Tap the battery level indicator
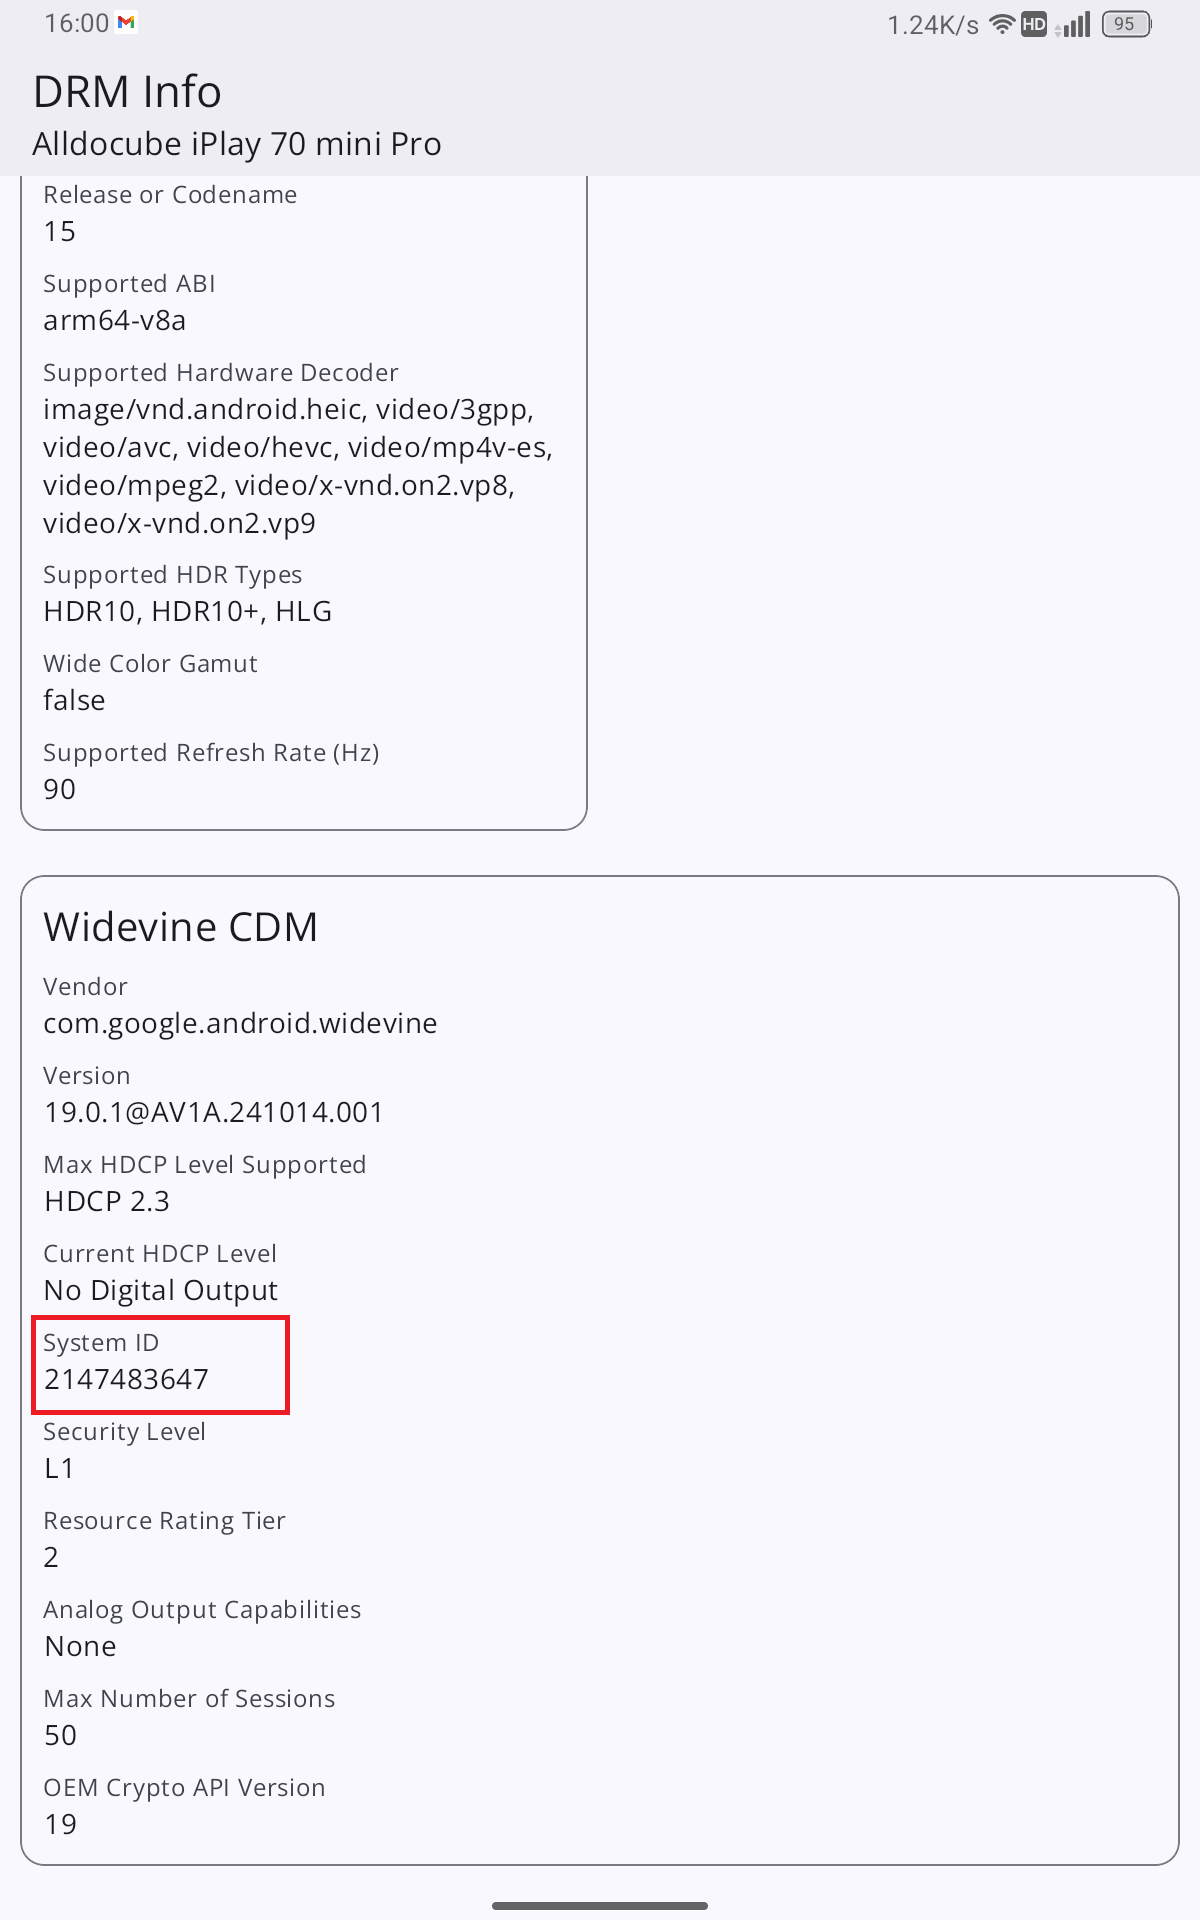 pos(1126,24)
